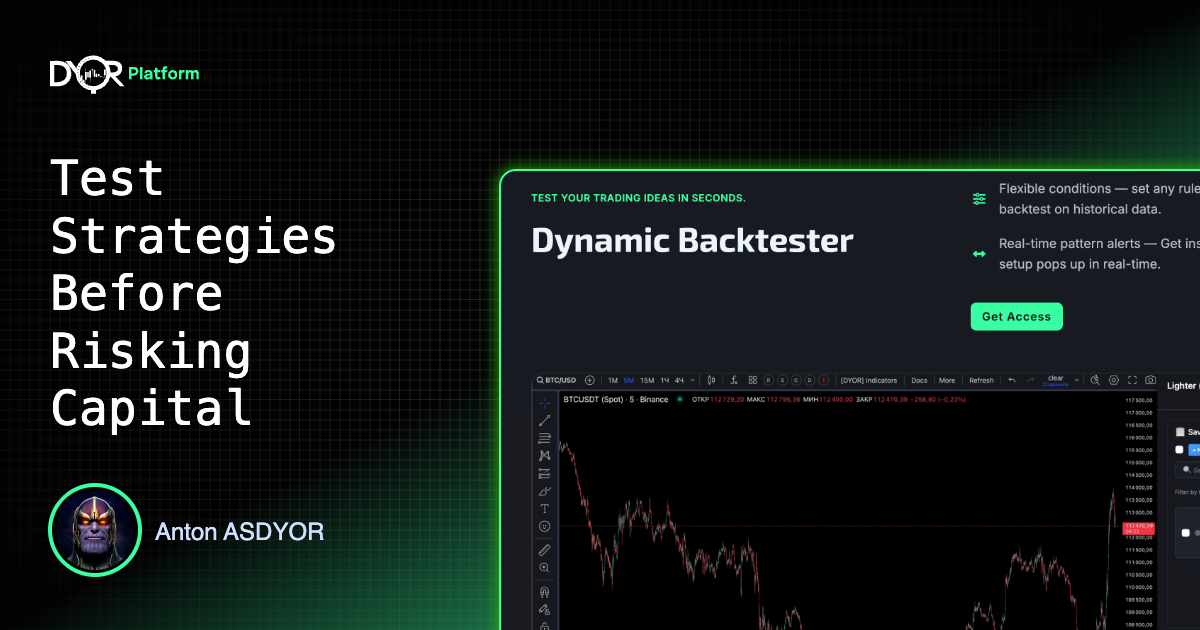Tick the checkbox on the saved item card
Screen dimensions: 1200x630
tap(1185, 533)
